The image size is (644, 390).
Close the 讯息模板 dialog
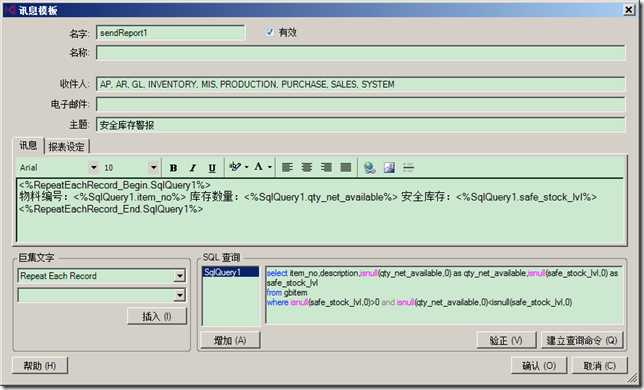(629, 9)
